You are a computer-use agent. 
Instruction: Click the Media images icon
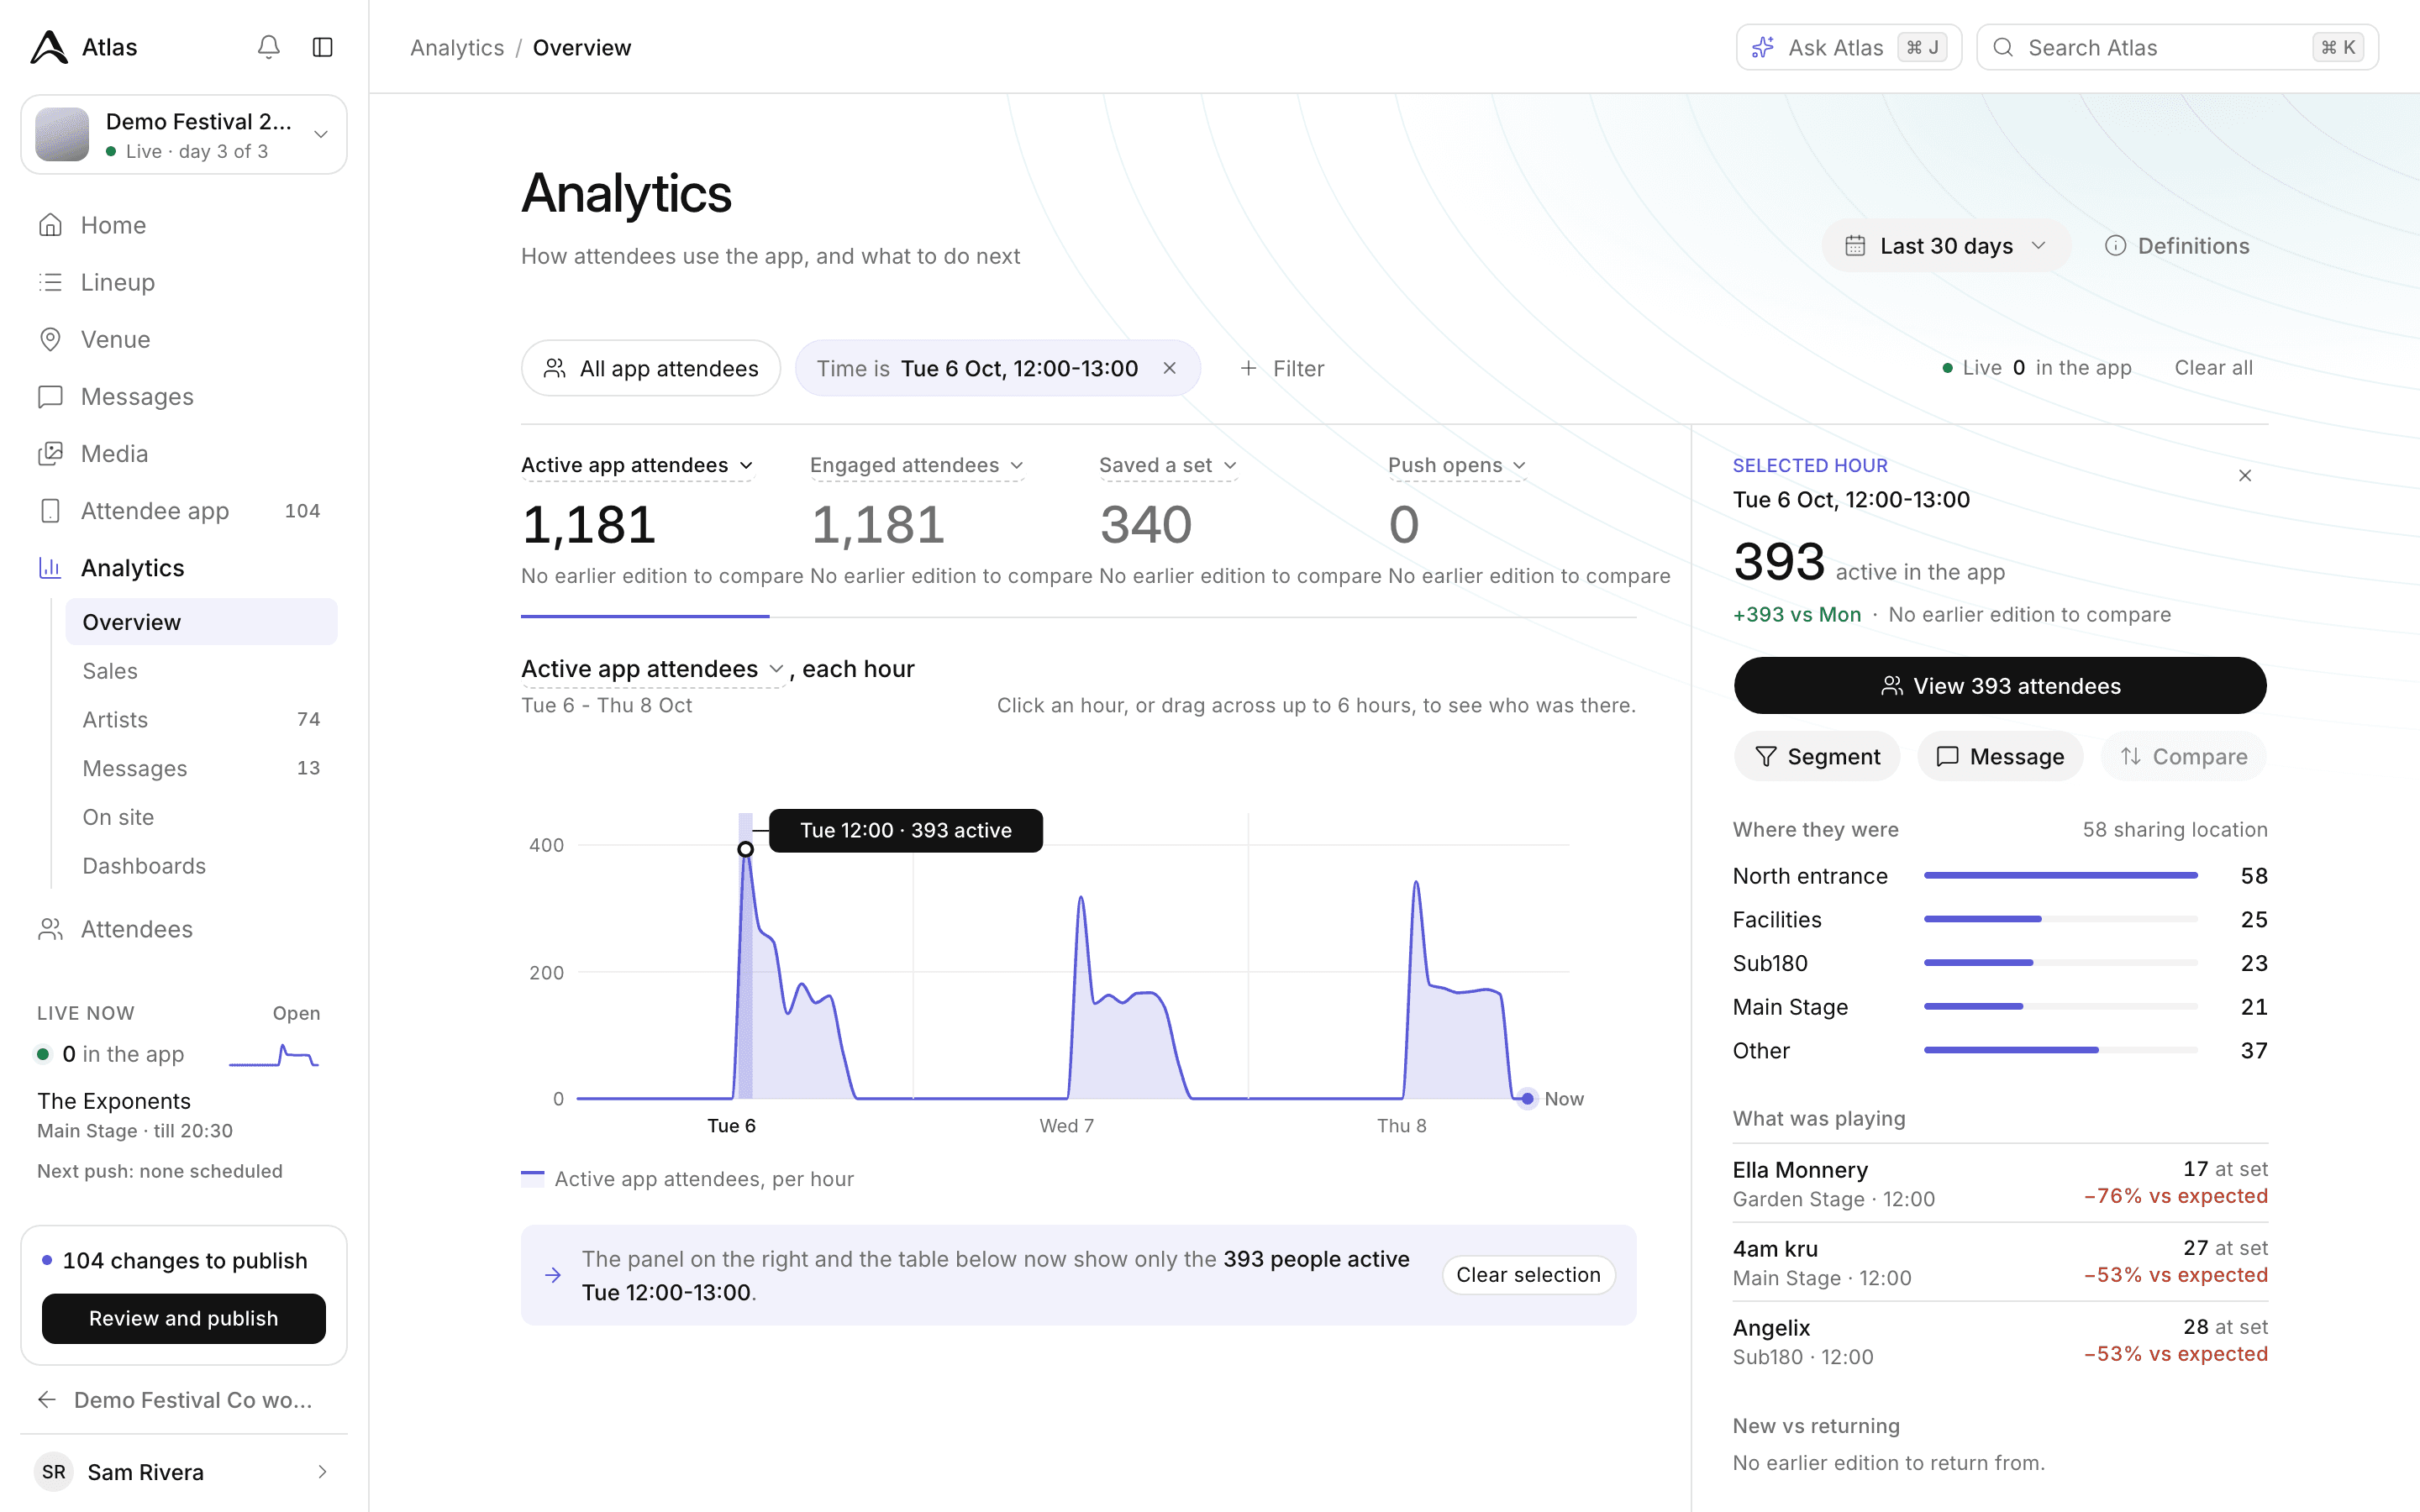click(x=50, y=453)
